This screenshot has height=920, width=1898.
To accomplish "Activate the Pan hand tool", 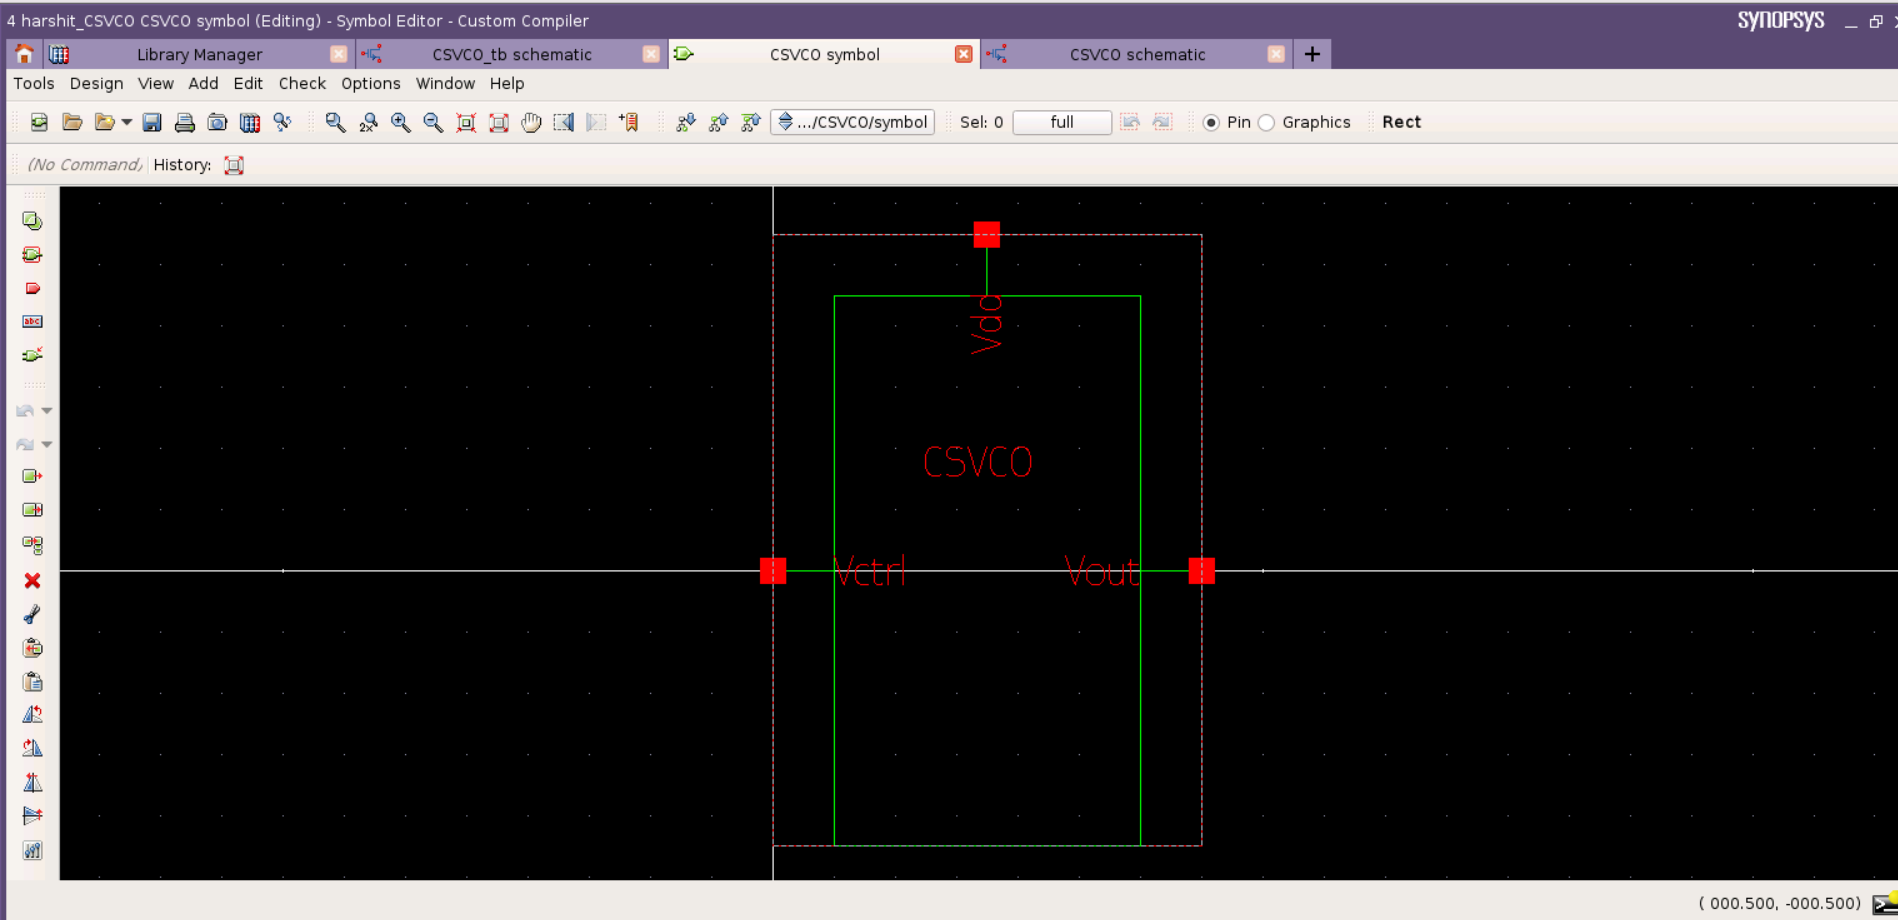I will click(531, 122).
